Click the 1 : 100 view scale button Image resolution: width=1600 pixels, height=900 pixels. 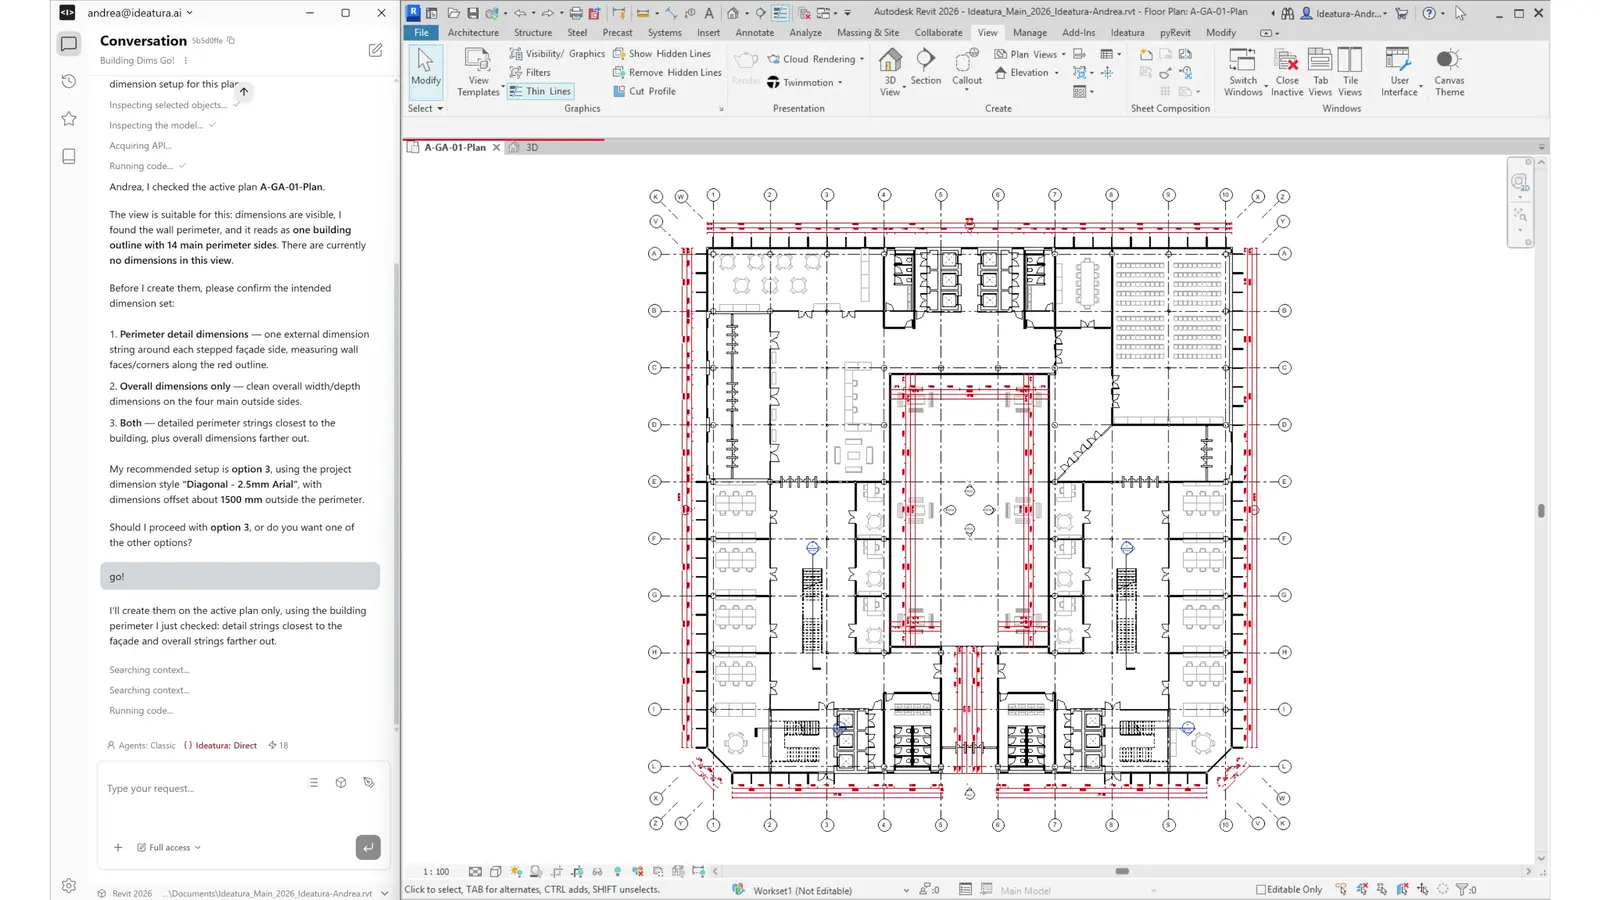436,871
